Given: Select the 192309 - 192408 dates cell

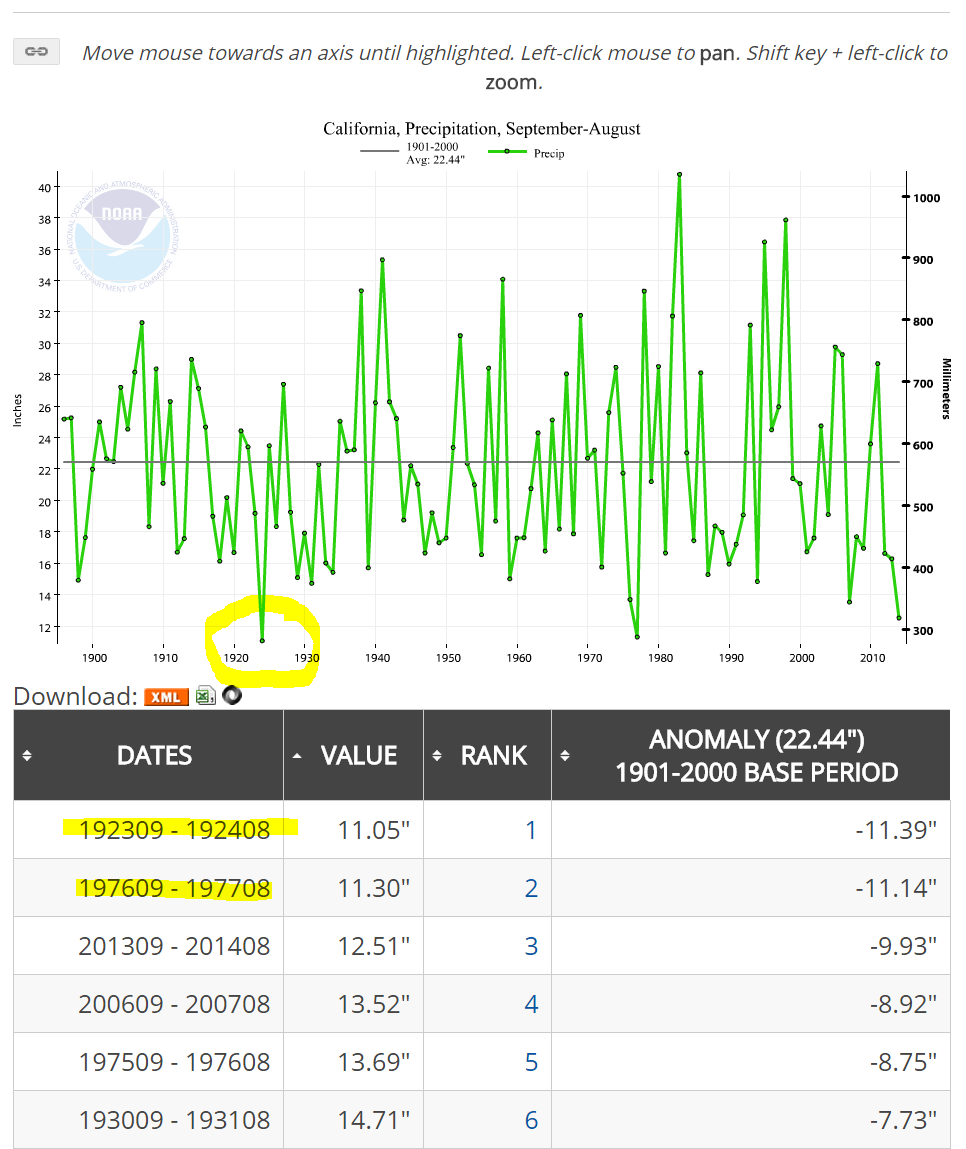Looking at the screenshot, I should point(174,830).
